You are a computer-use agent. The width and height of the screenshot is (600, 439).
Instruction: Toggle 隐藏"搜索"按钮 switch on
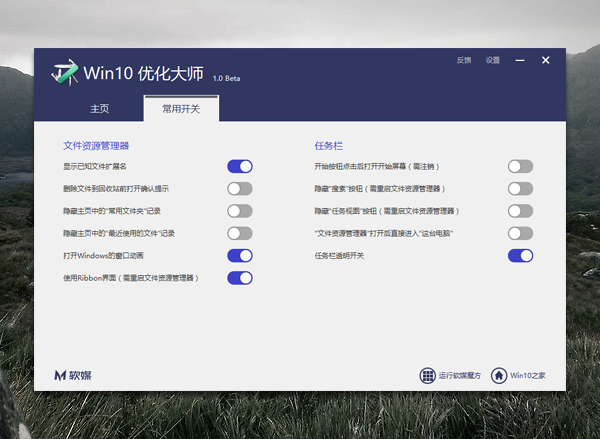[520, 188]
